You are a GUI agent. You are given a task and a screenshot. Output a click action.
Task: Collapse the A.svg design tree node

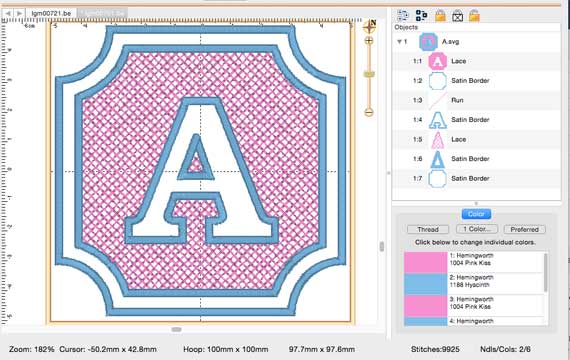400,41
